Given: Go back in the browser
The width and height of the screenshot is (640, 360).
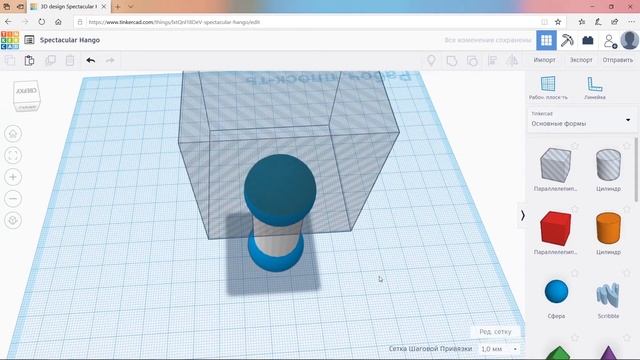Looking at the screenshot, I should [8, 22].
